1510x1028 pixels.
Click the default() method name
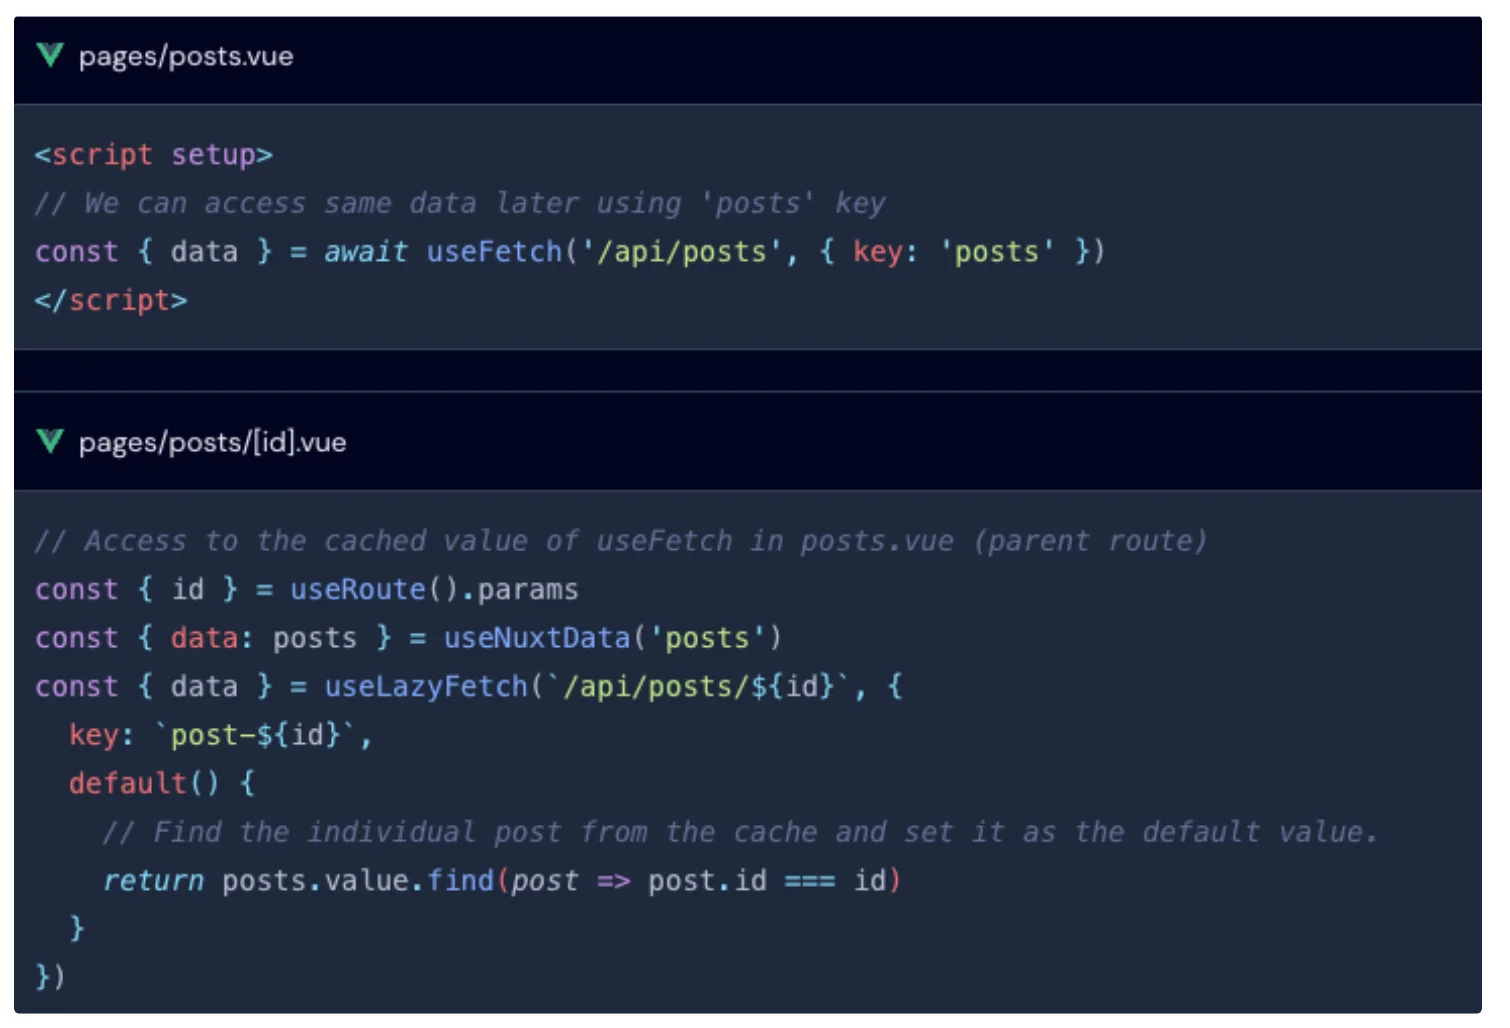(127, 783)
